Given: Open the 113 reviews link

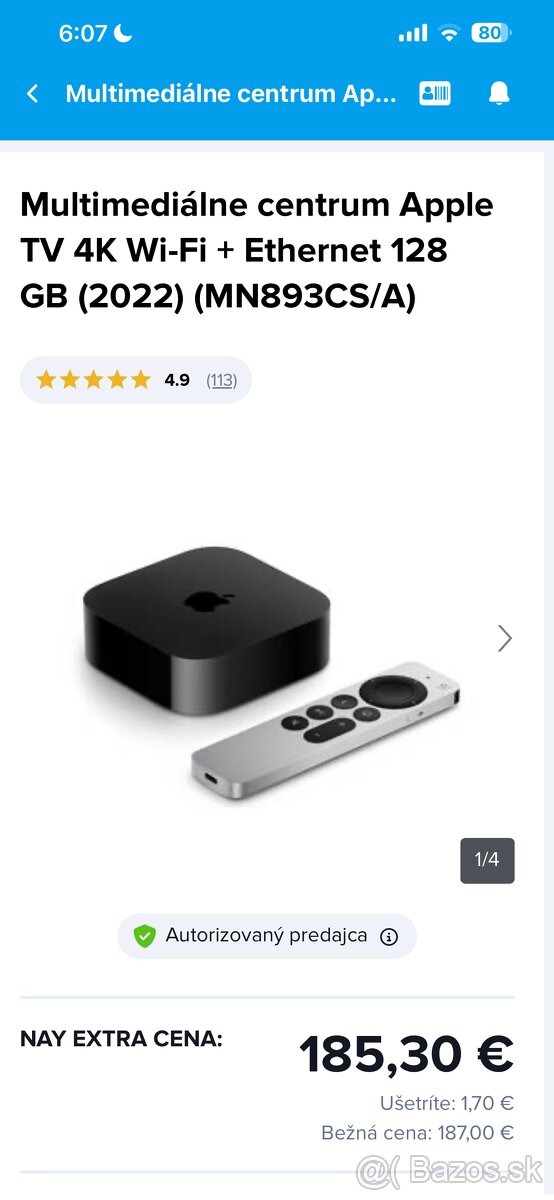Looking at the screenshot, I should coord(221,380).
